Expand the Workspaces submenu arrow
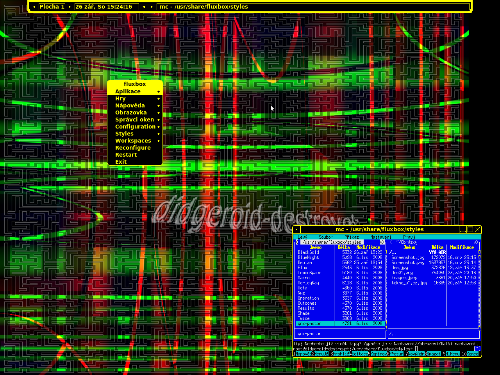Viewport: 500px width, 375px height. tap(158, 141)
